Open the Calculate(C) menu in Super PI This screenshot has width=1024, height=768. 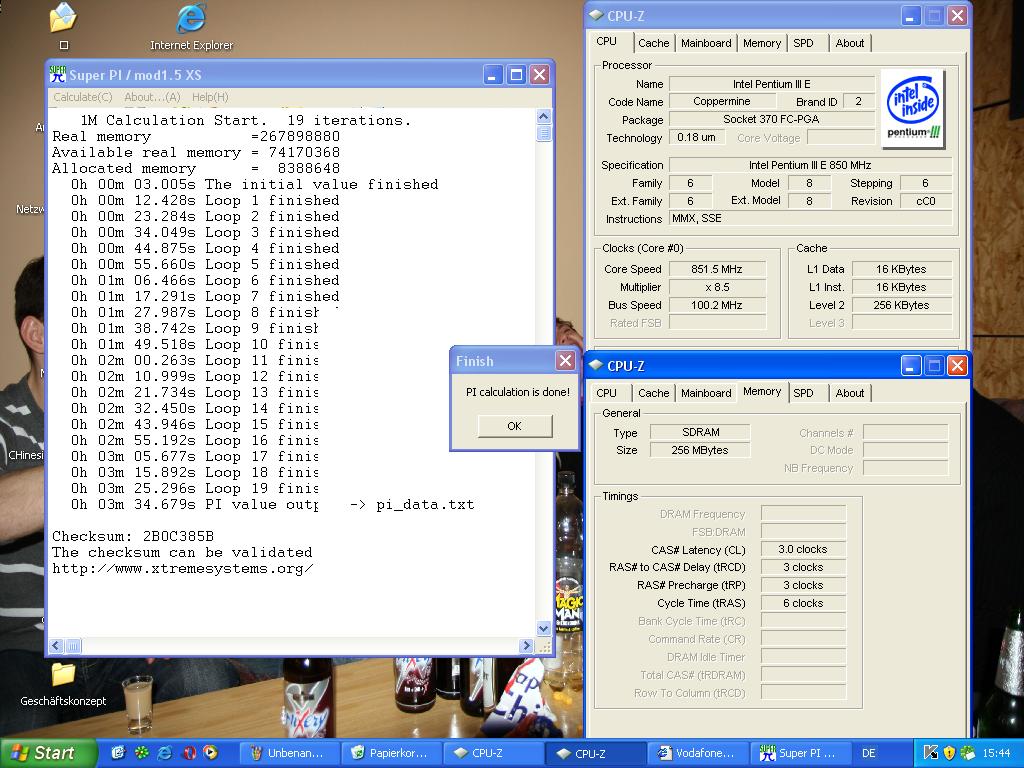(82, 97)
